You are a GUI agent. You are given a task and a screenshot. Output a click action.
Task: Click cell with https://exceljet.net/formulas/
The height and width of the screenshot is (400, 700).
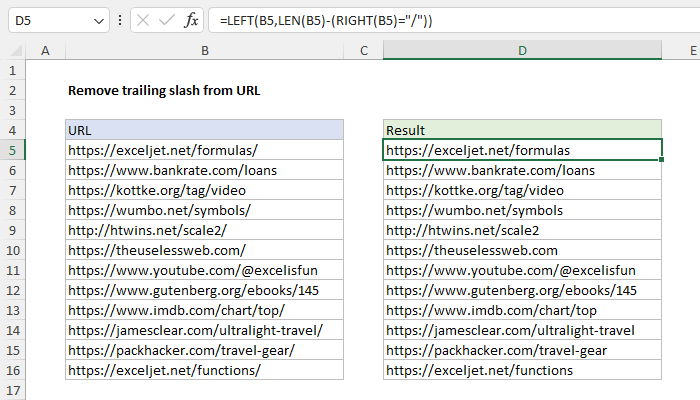[204, 150]
